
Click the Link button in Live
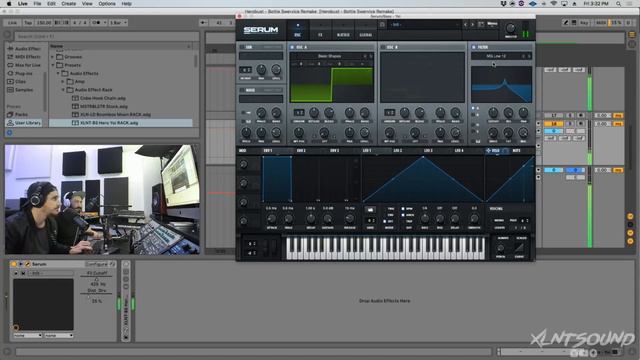[12, 23]
